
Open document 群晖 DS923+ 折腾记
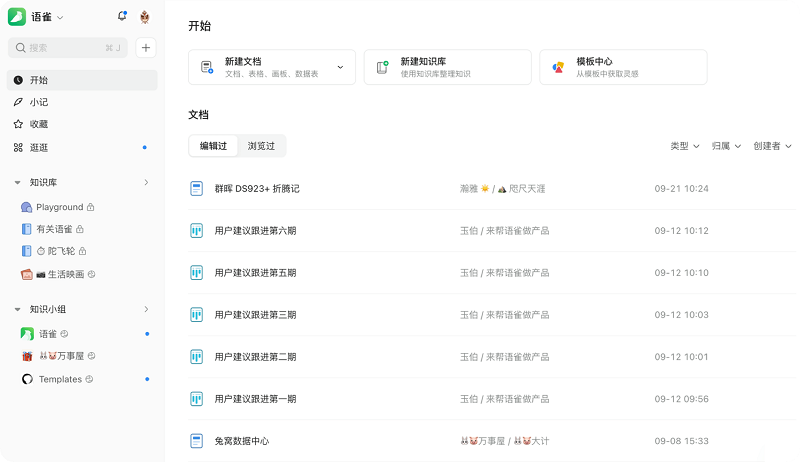coord(257,188)
